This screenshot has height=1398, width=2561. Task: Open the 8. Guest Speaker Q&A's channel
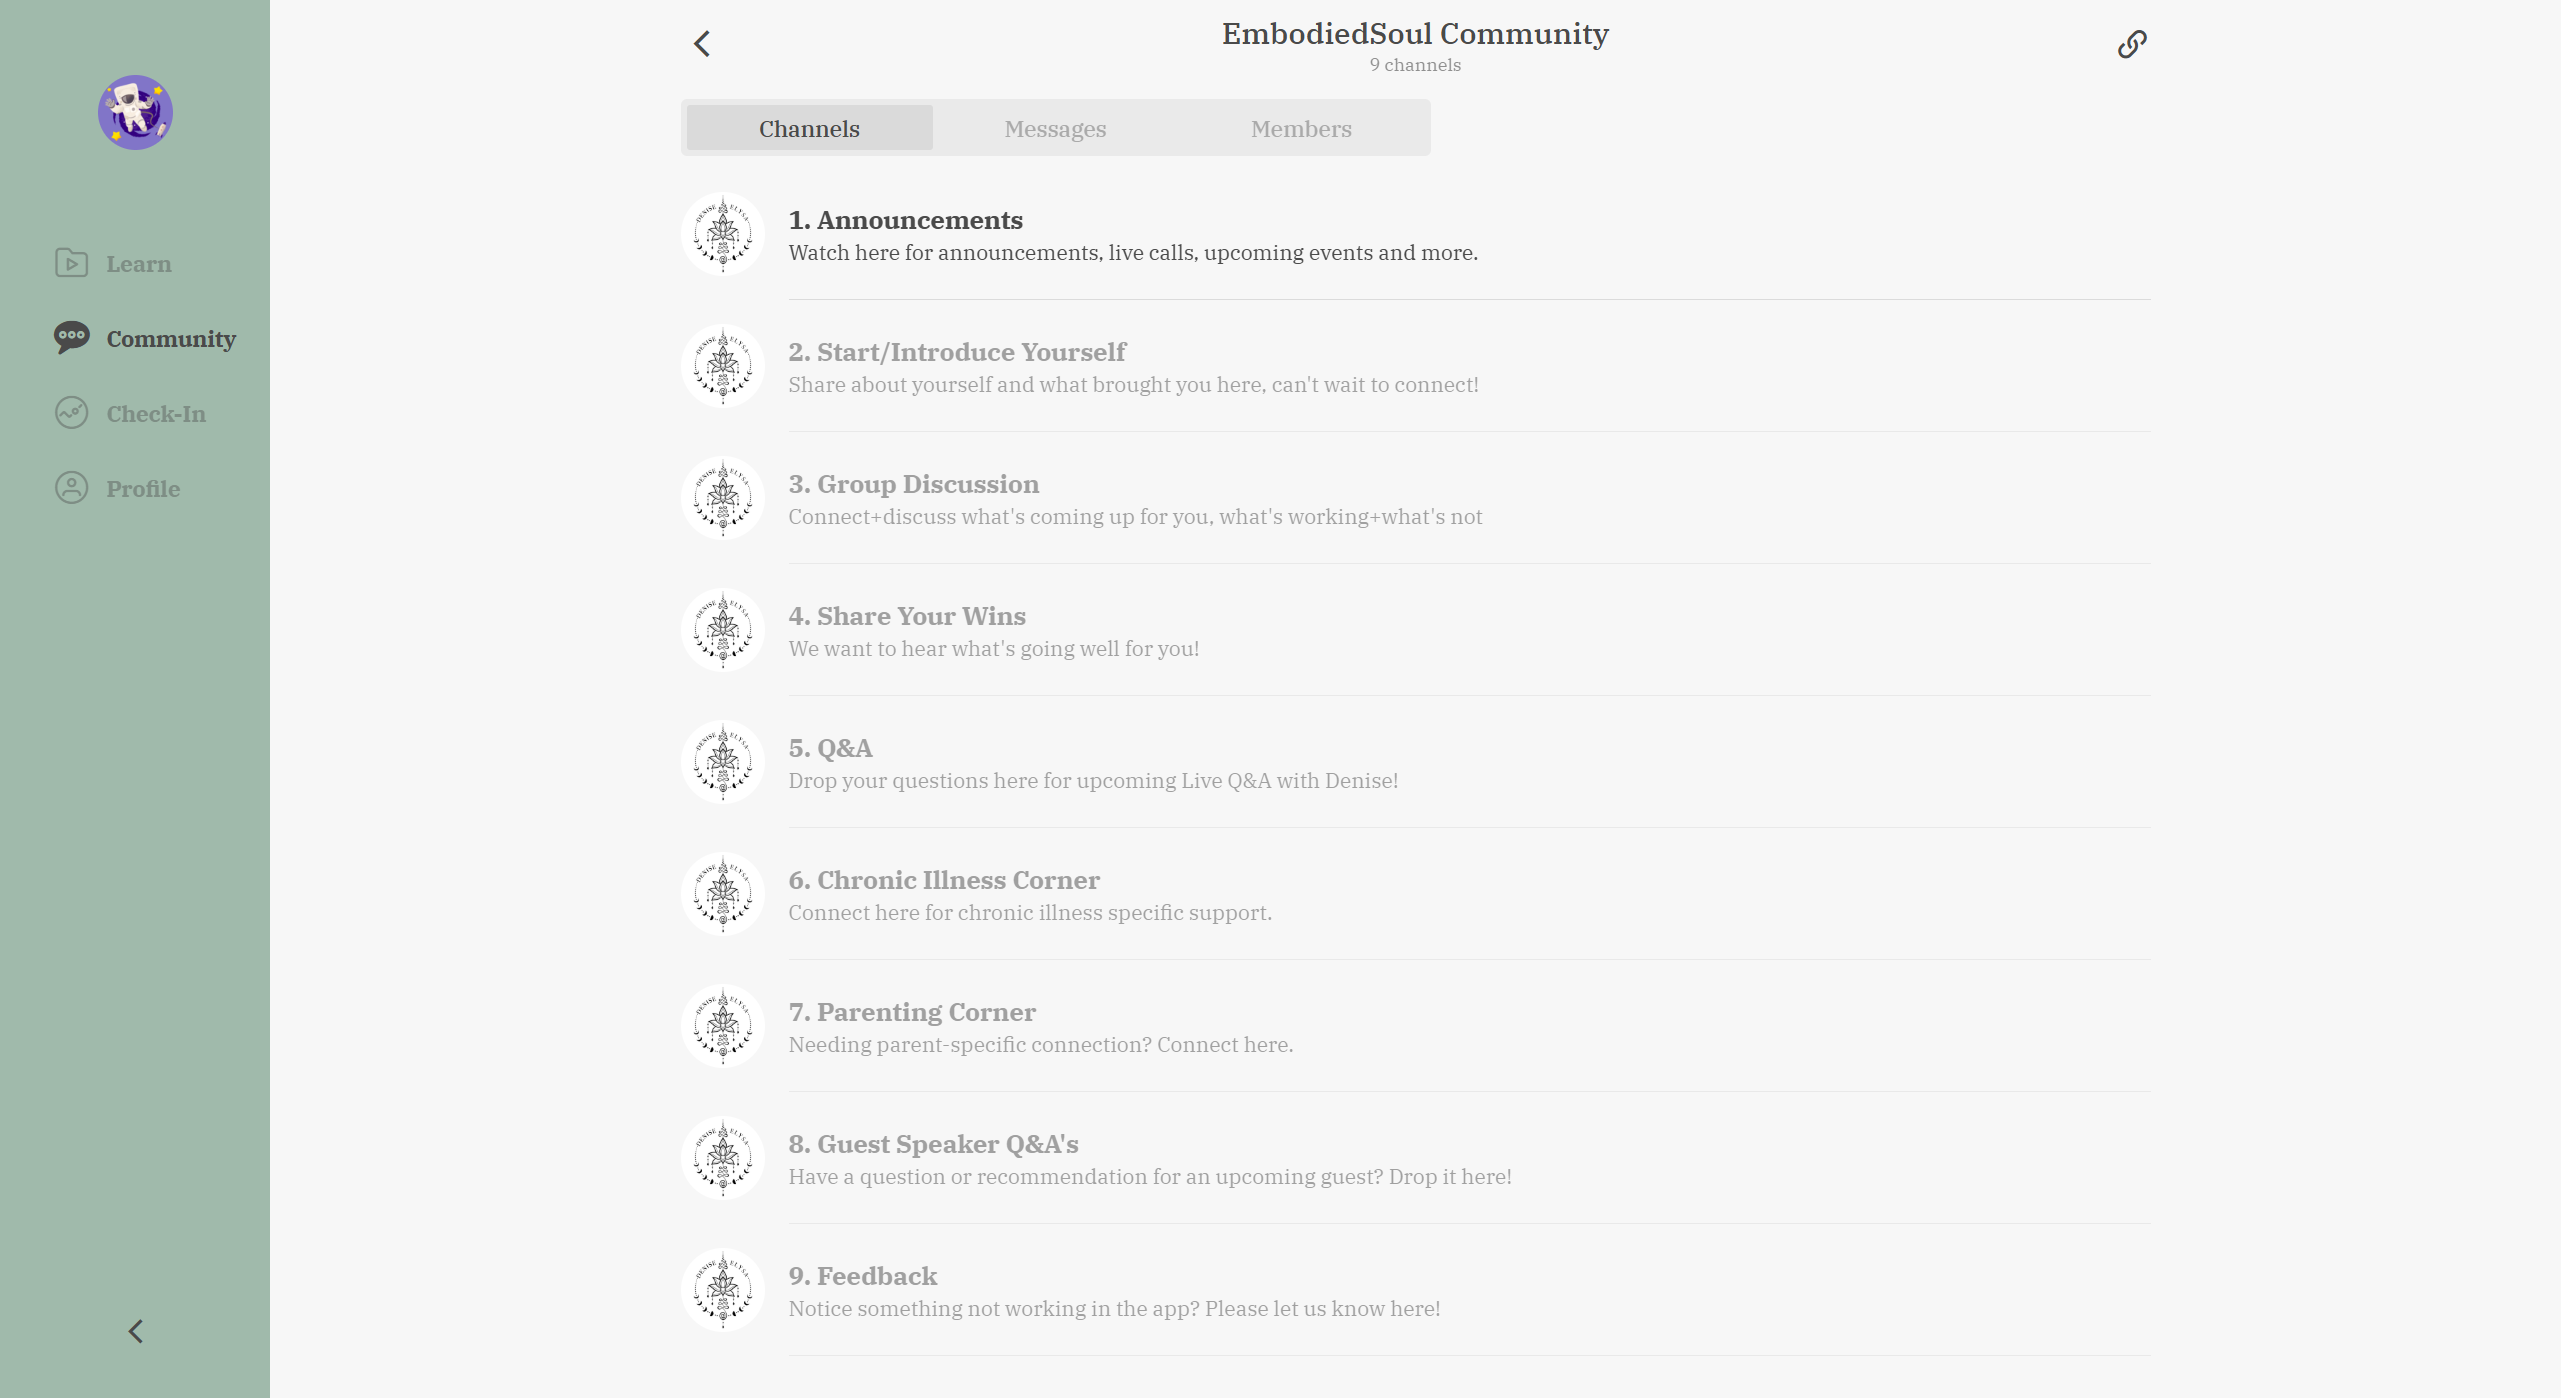[x=1415, y=1158]
